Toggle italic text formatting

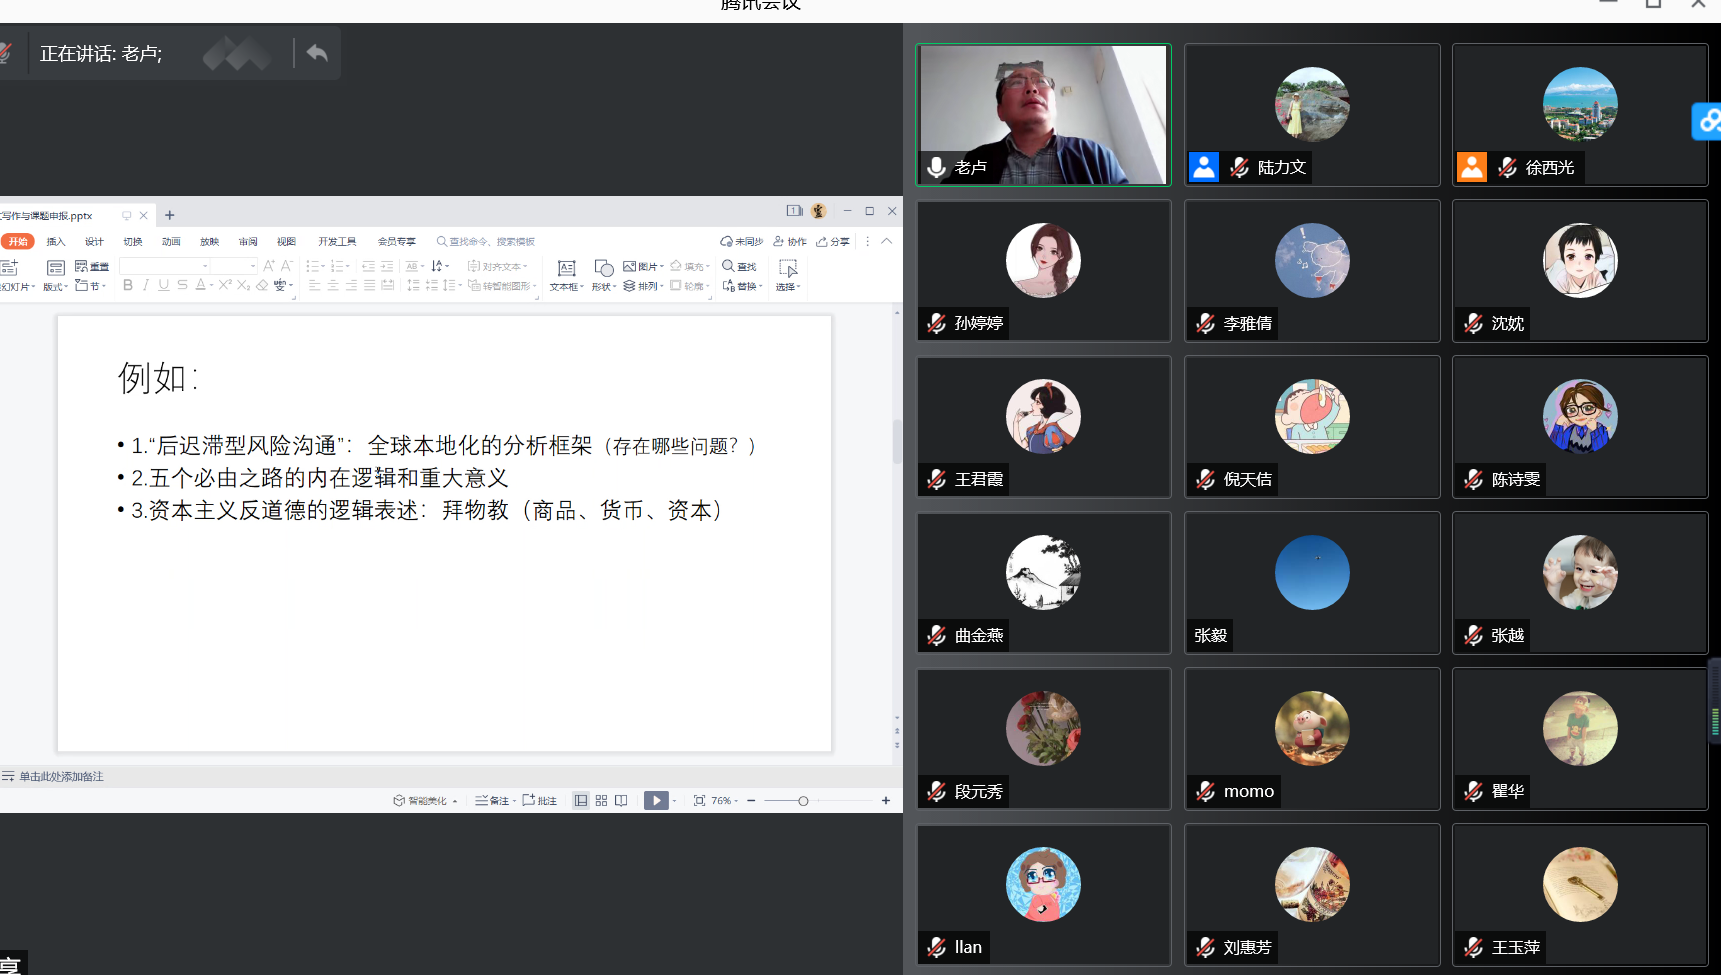146,285
